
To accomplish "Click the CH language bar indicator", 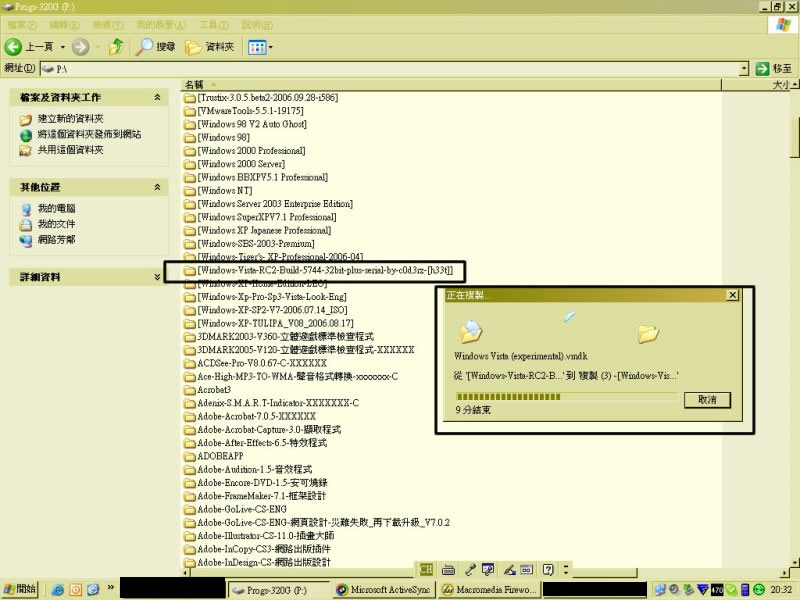I will tap(426, 569).
